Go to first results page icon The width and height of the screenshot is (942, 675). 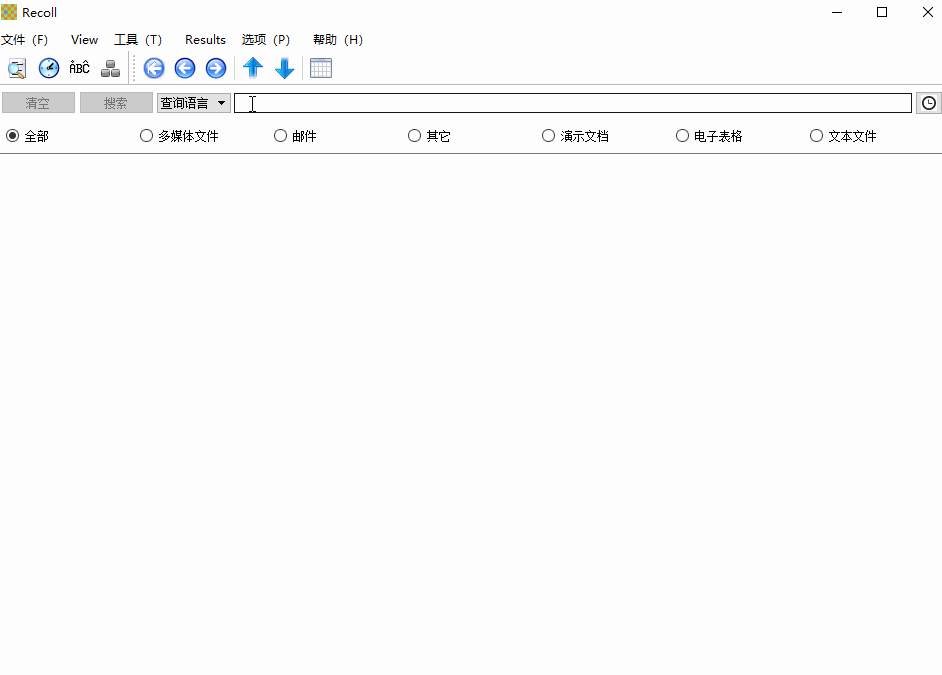point(154,68)
